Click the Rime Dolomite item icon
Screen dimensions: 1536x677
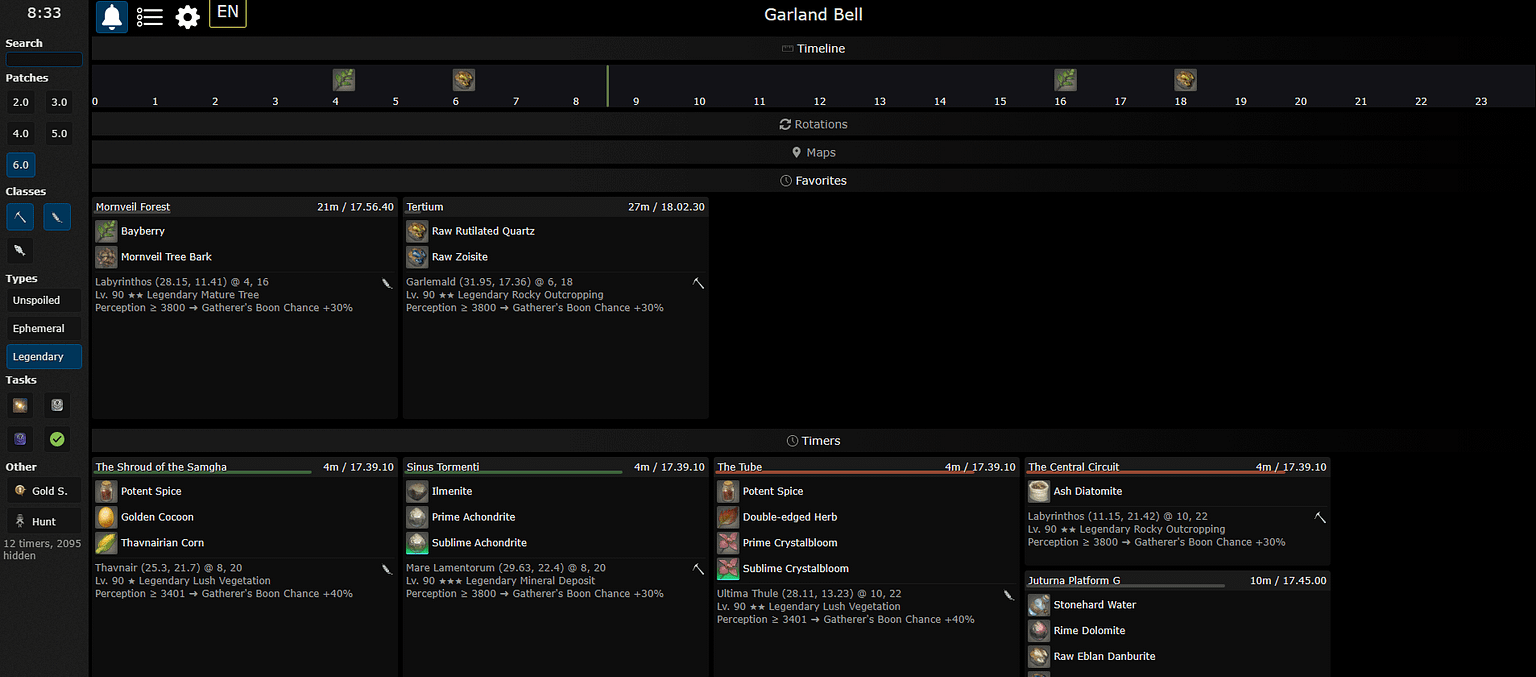click(x=1039, y=631)
